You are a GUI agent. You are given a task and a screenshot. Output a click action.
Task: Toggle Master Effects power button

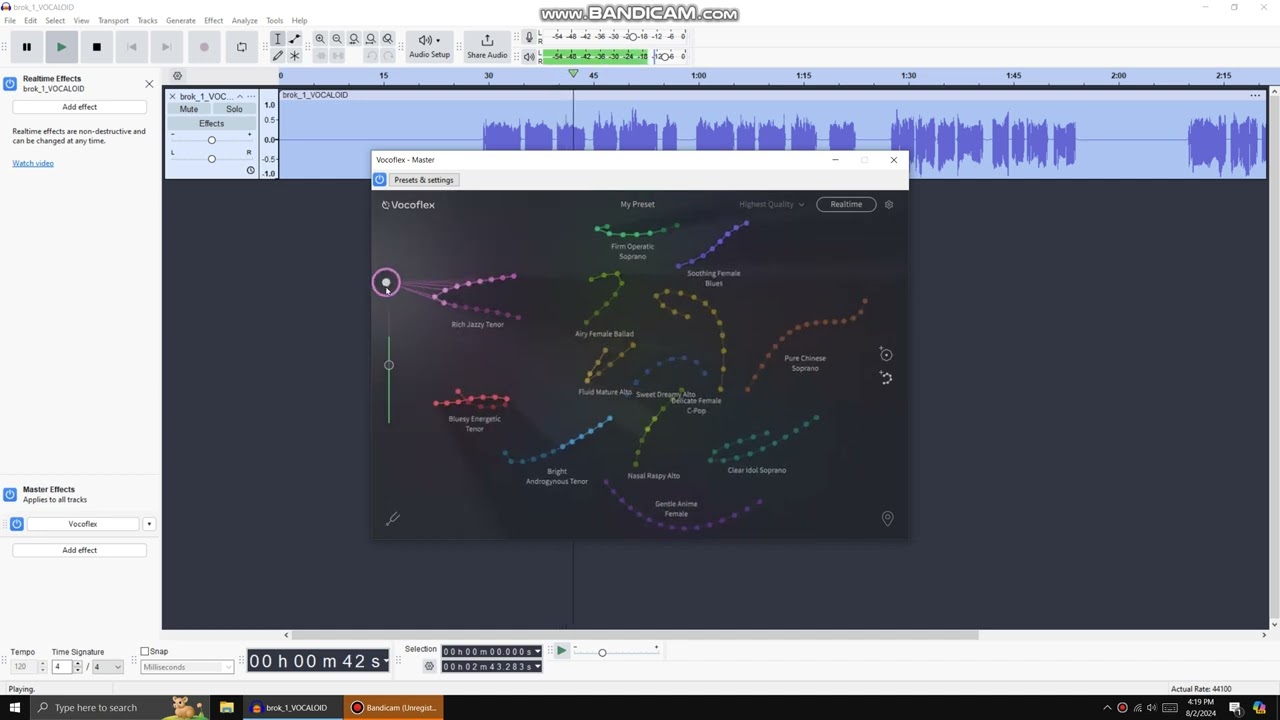point(10,494)
